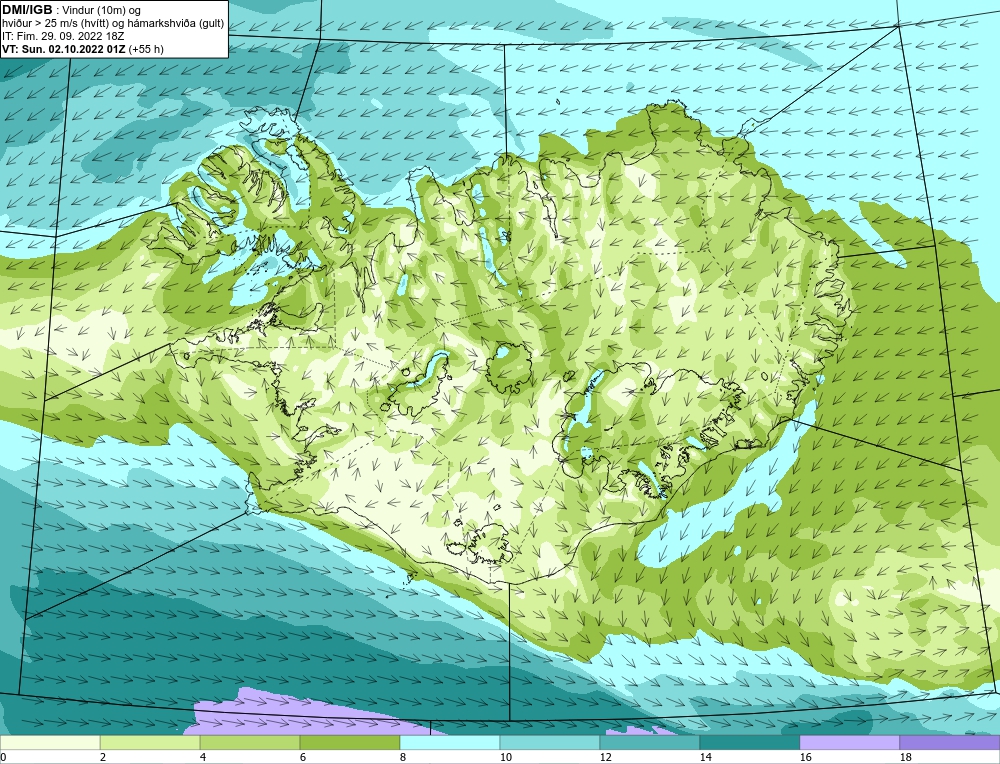Click the 8–10 m/s pale cyan swatch

450,743
